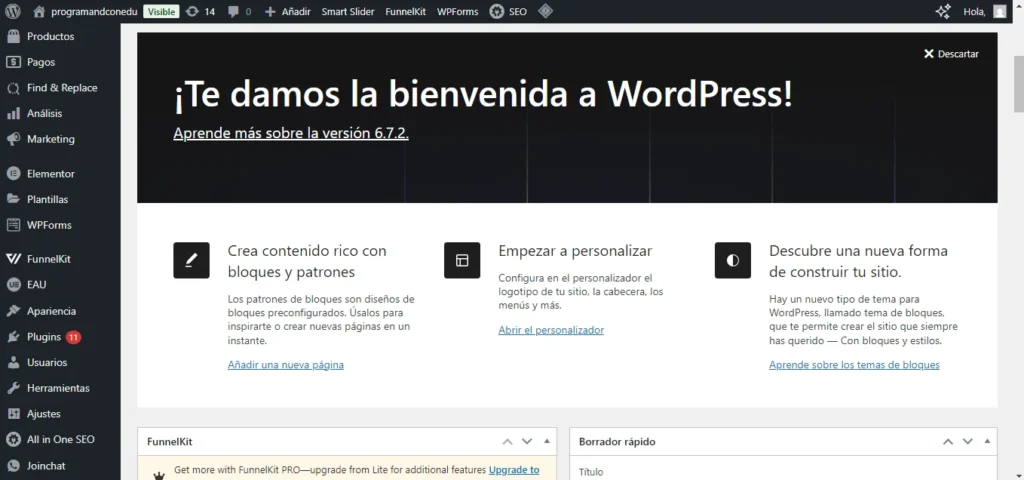Screen dimensions: 1024x480
Task: Open WPForms in the admin bar
Action: [x=457, y=11]
